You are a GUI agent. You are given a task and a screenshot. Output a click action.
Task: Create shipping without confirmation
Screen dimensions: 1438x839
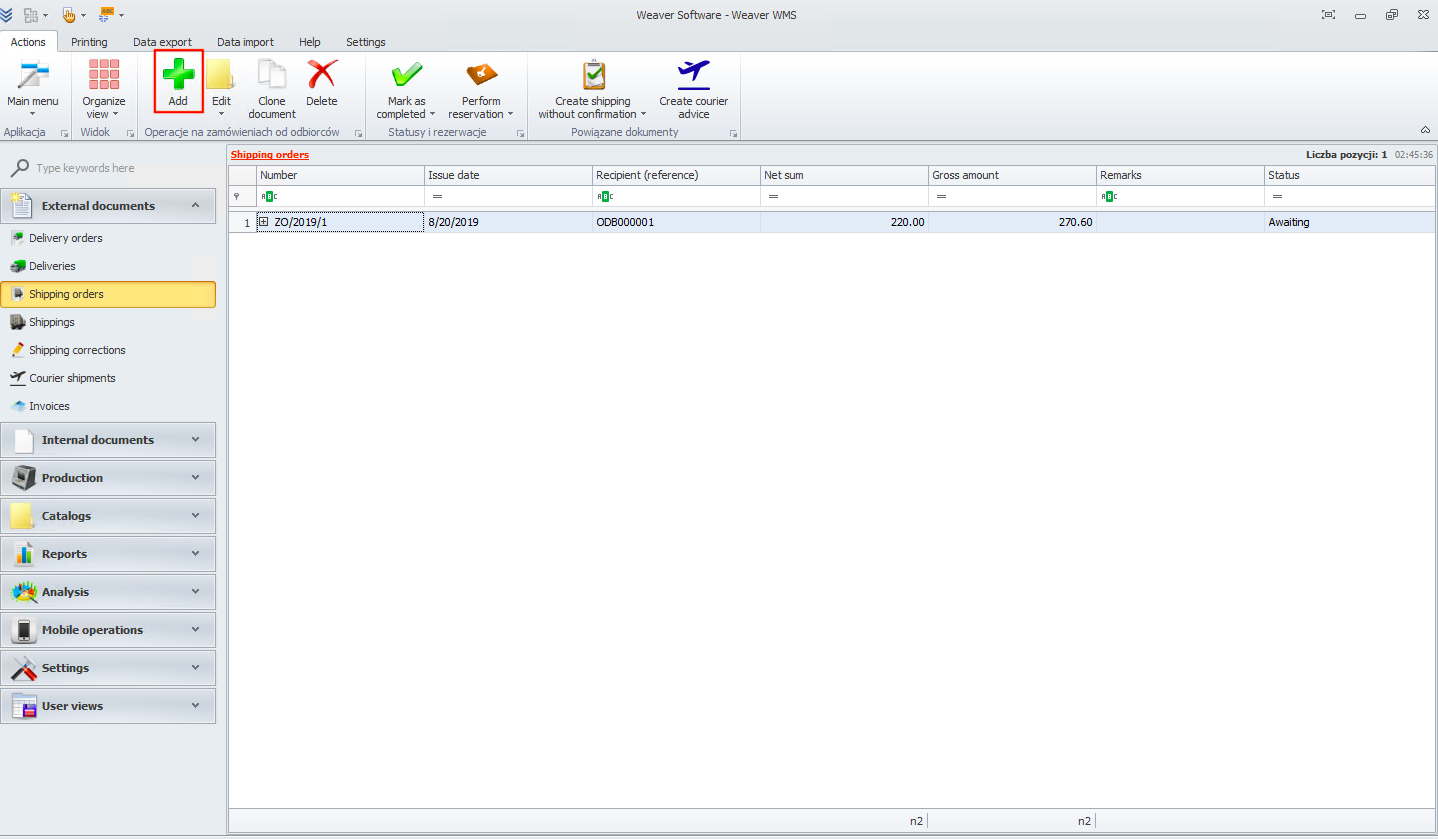(593, 88)
